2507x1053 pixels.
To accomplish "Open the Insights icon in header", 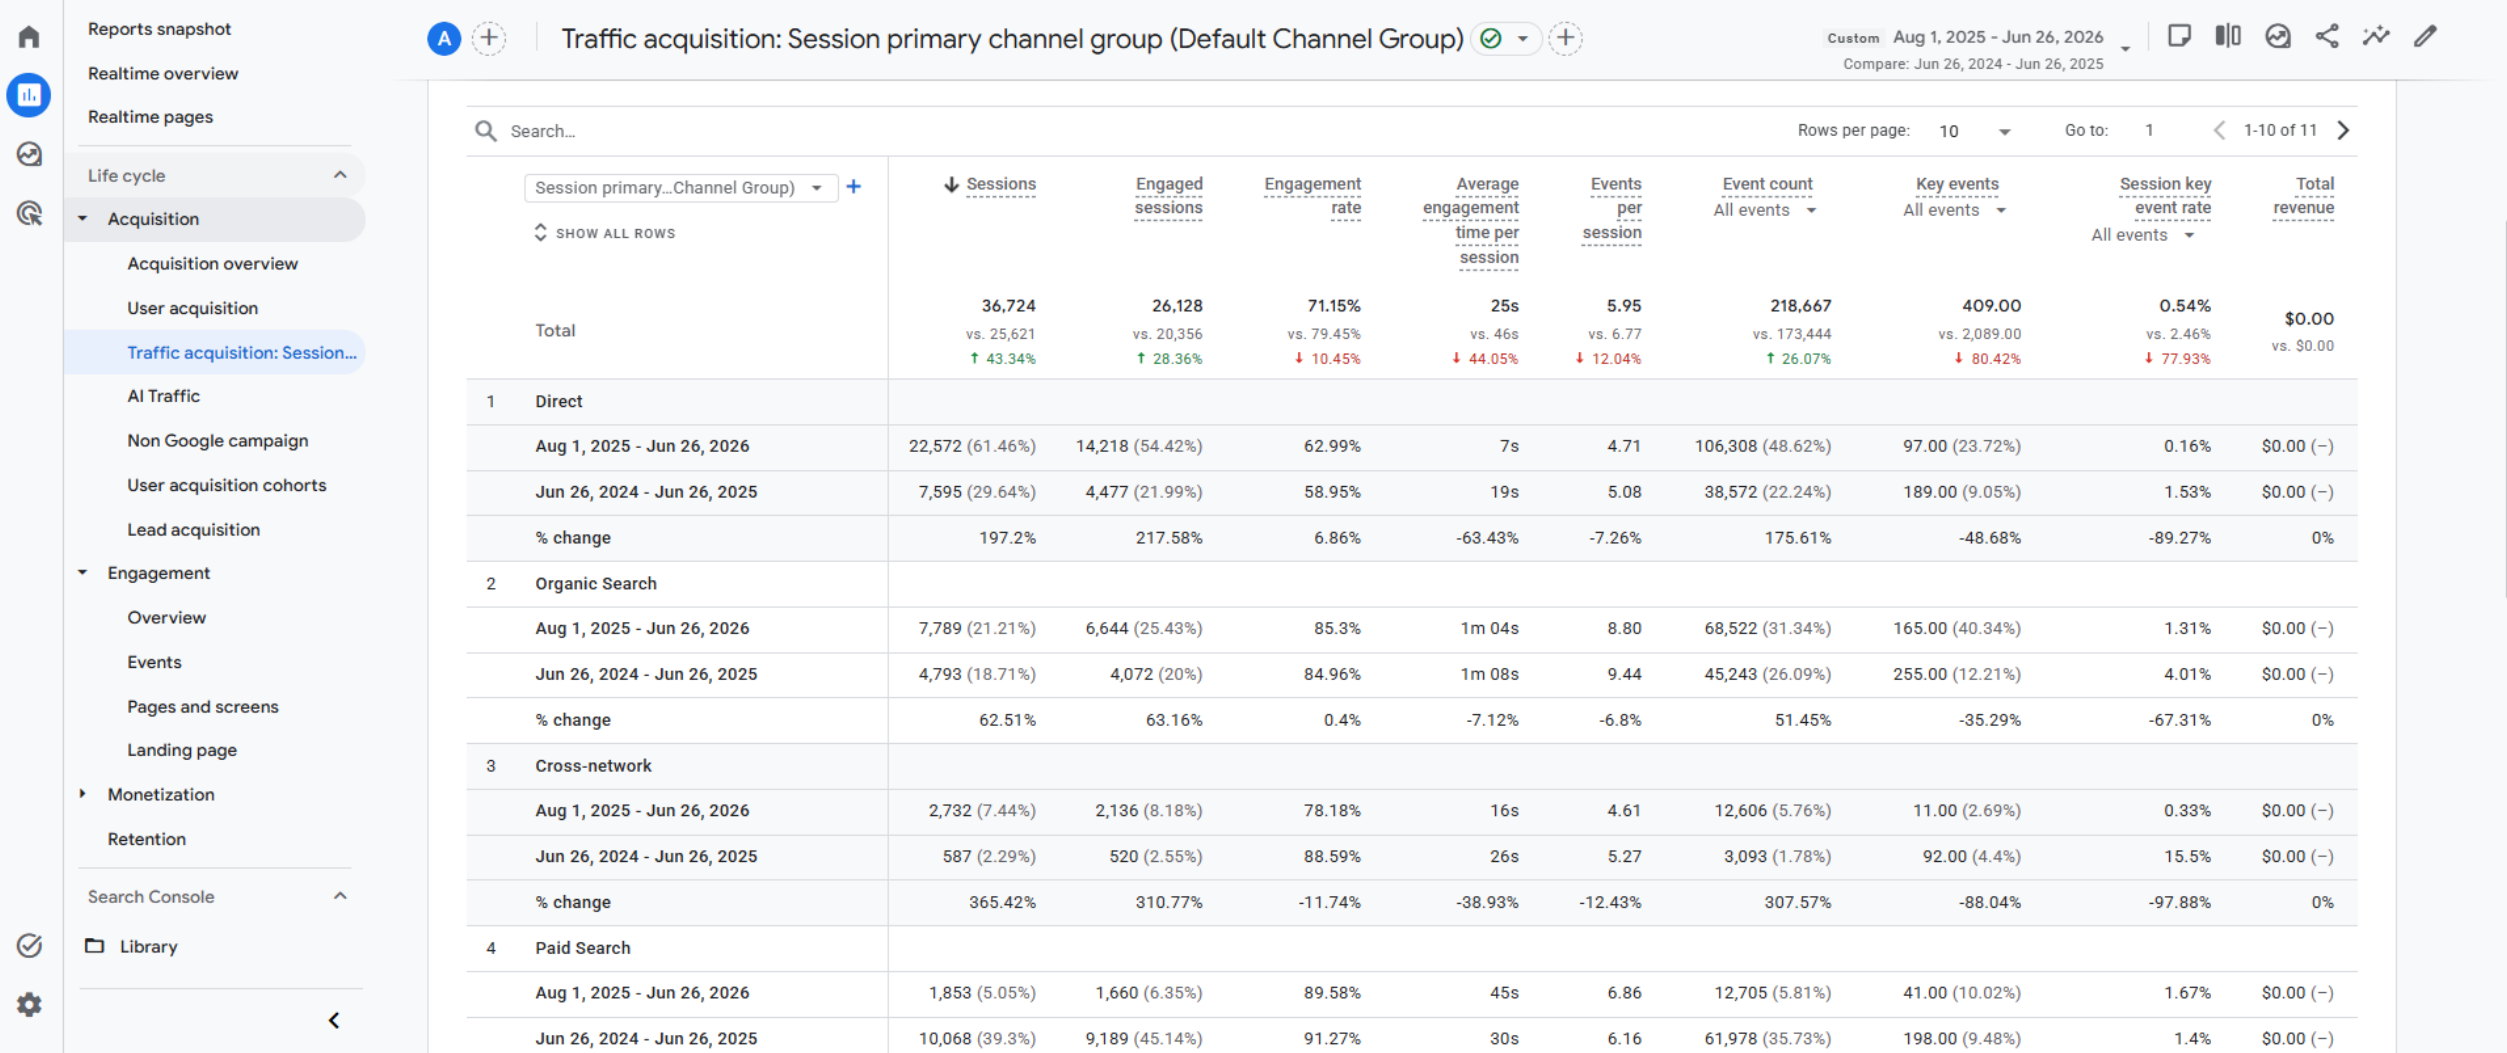I will click(2278, 37).
